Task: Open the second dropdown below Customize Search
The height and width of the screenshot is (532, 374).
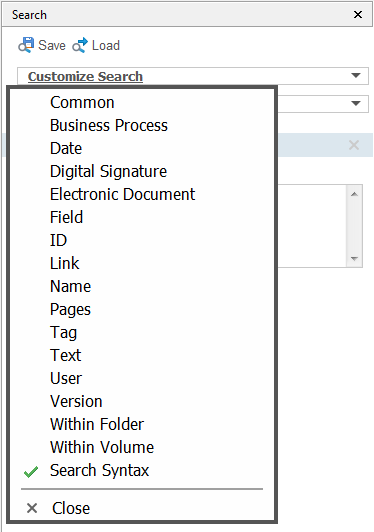Action: coord(356,103)
